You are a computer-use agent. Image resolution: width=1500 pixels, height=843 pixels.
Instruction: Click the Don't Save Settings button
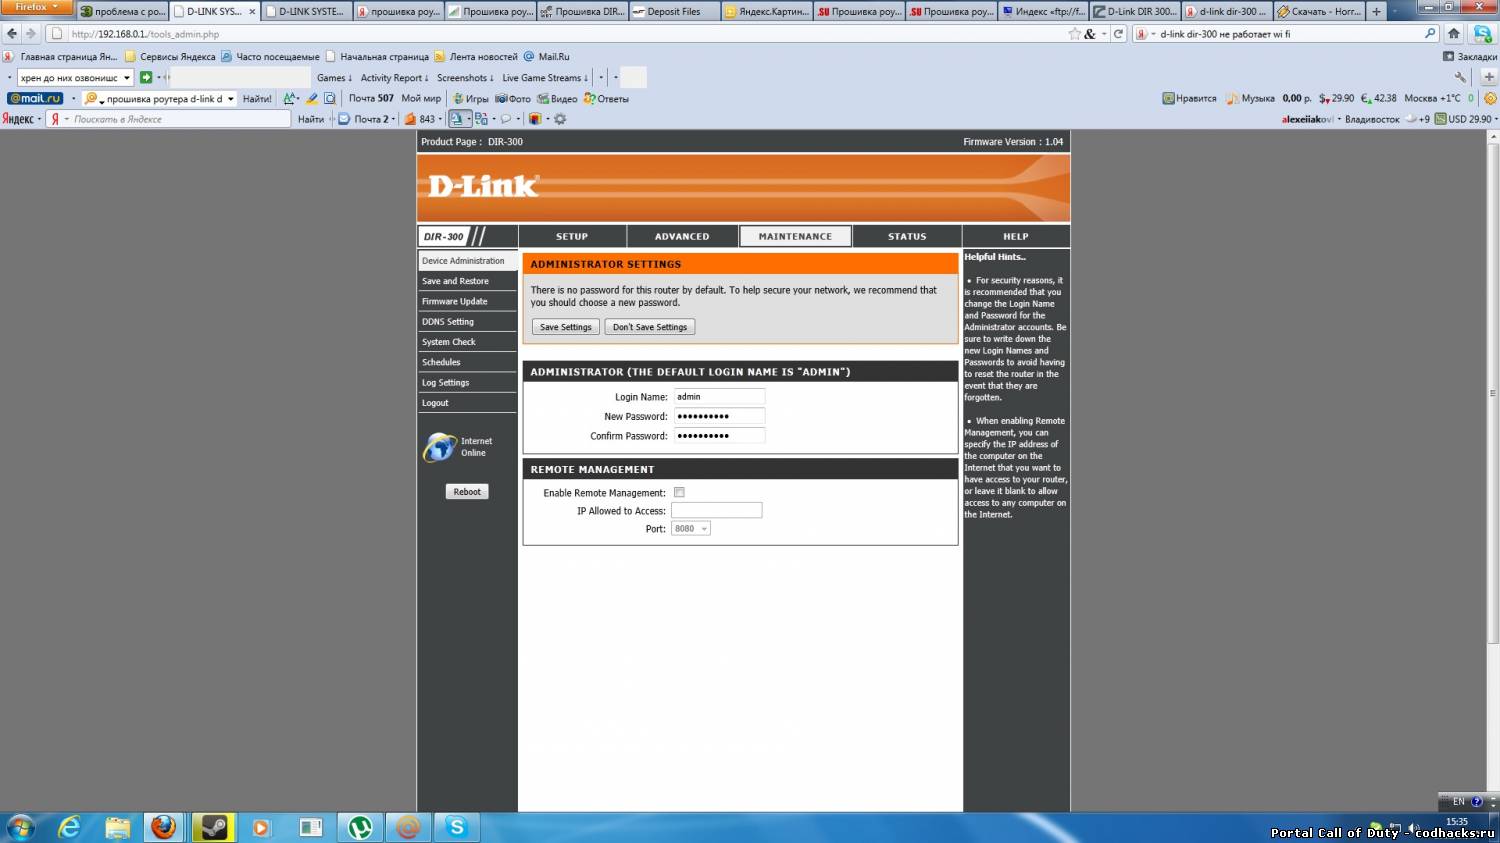[x=650, y=327]
